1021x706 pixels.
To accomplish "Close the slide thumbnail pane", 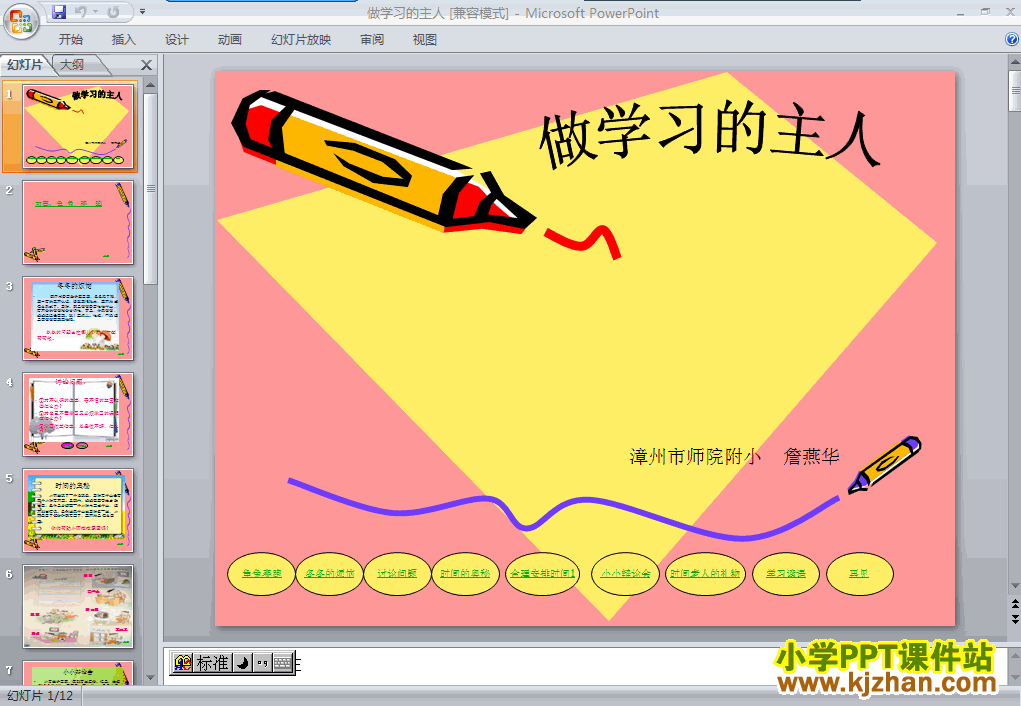I will click(x=147, y=65).
